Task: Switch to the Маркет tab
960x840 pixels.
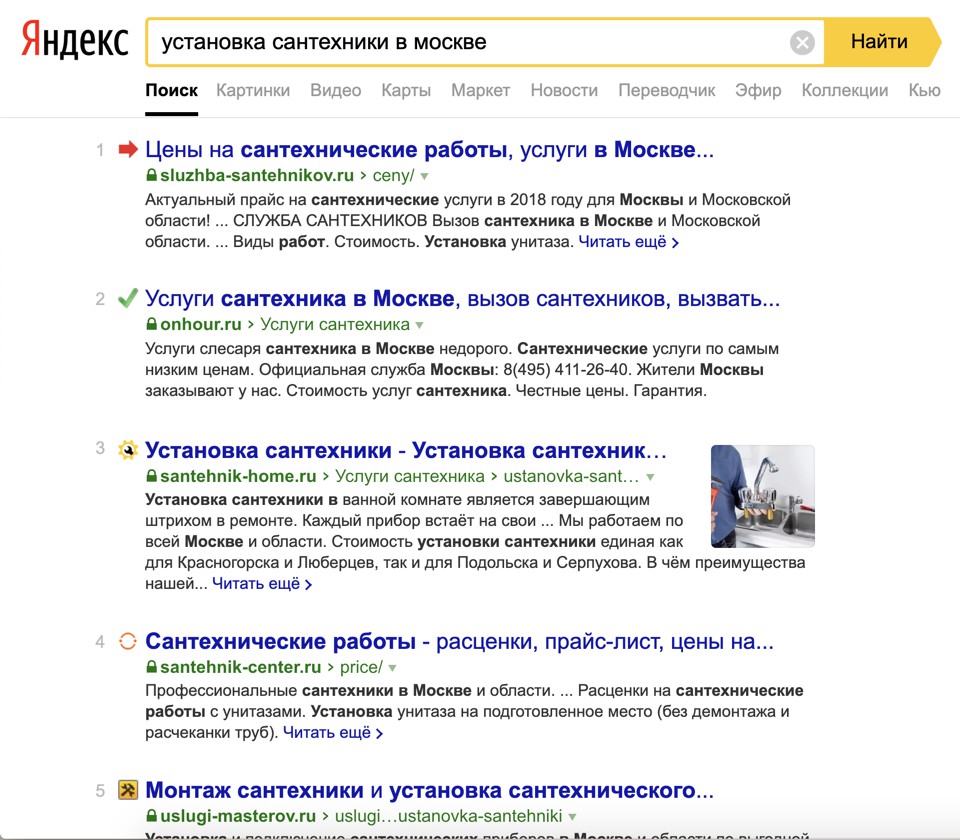Action: pyautogui.click(x=481, y=91)
